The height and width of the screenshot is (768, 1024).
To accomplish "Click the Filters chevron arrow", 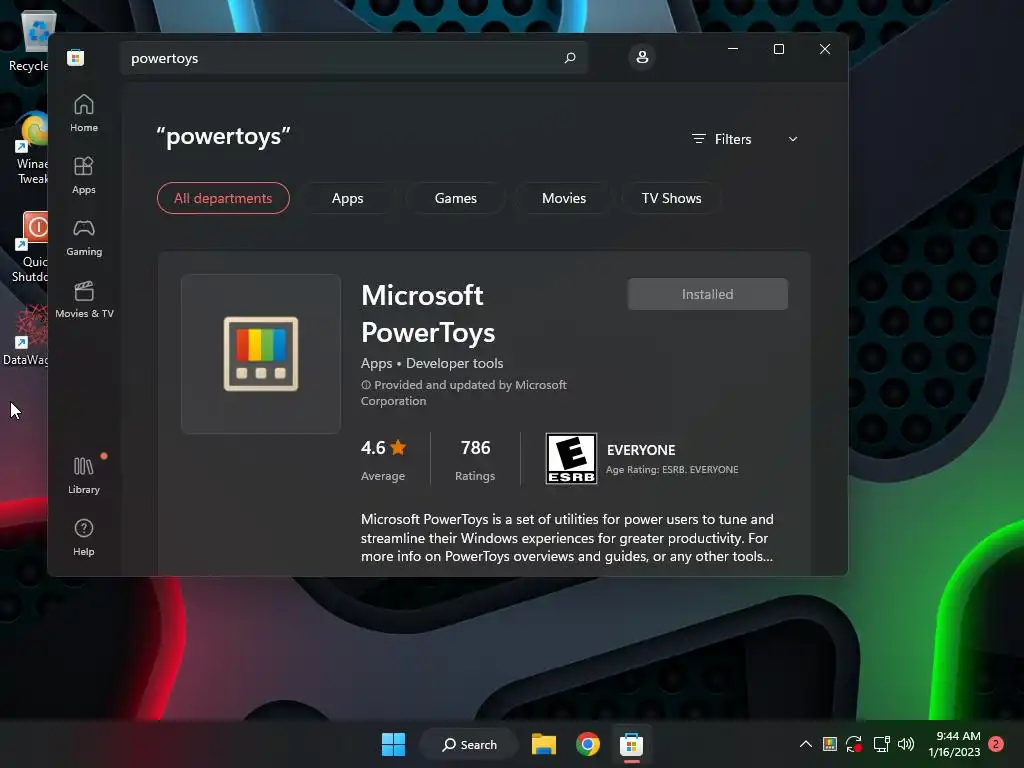I will 793,139.
